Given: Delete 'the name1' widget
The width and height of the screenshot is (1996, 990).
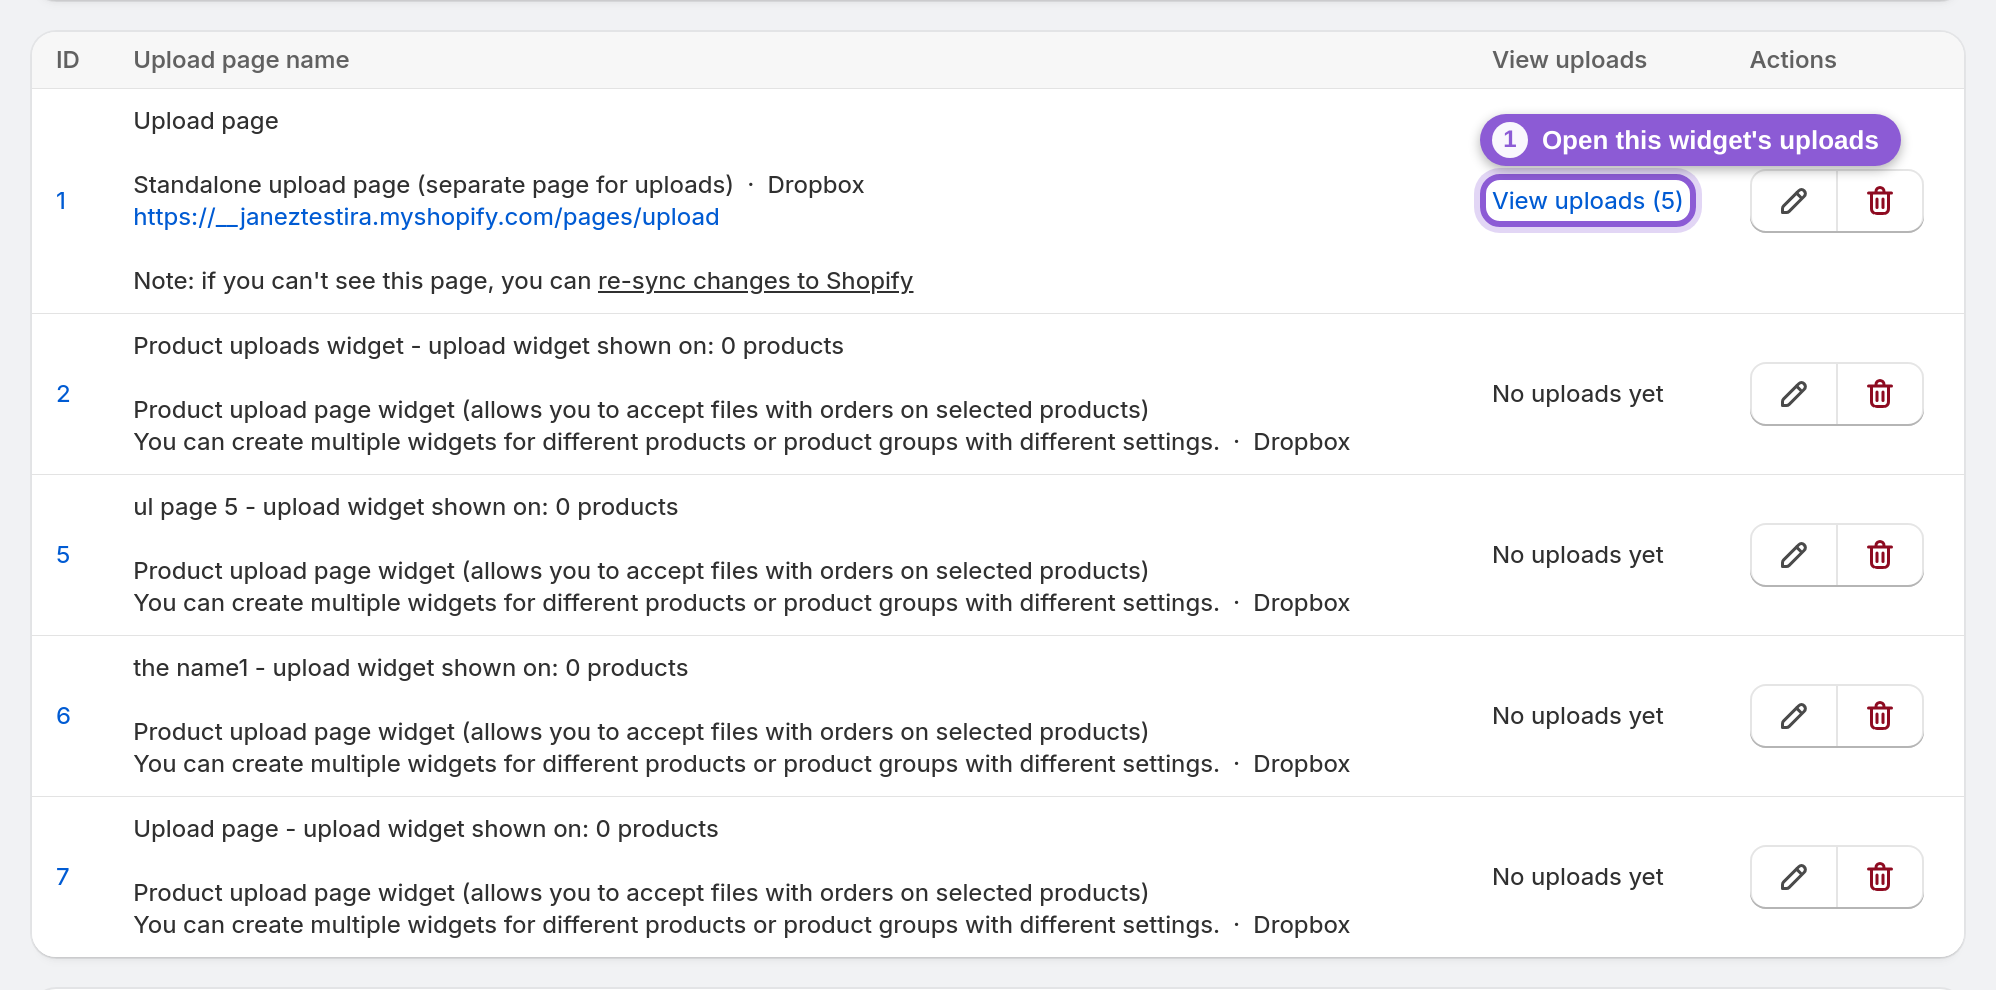Looking at the screenshot, I should point(1880,716).
